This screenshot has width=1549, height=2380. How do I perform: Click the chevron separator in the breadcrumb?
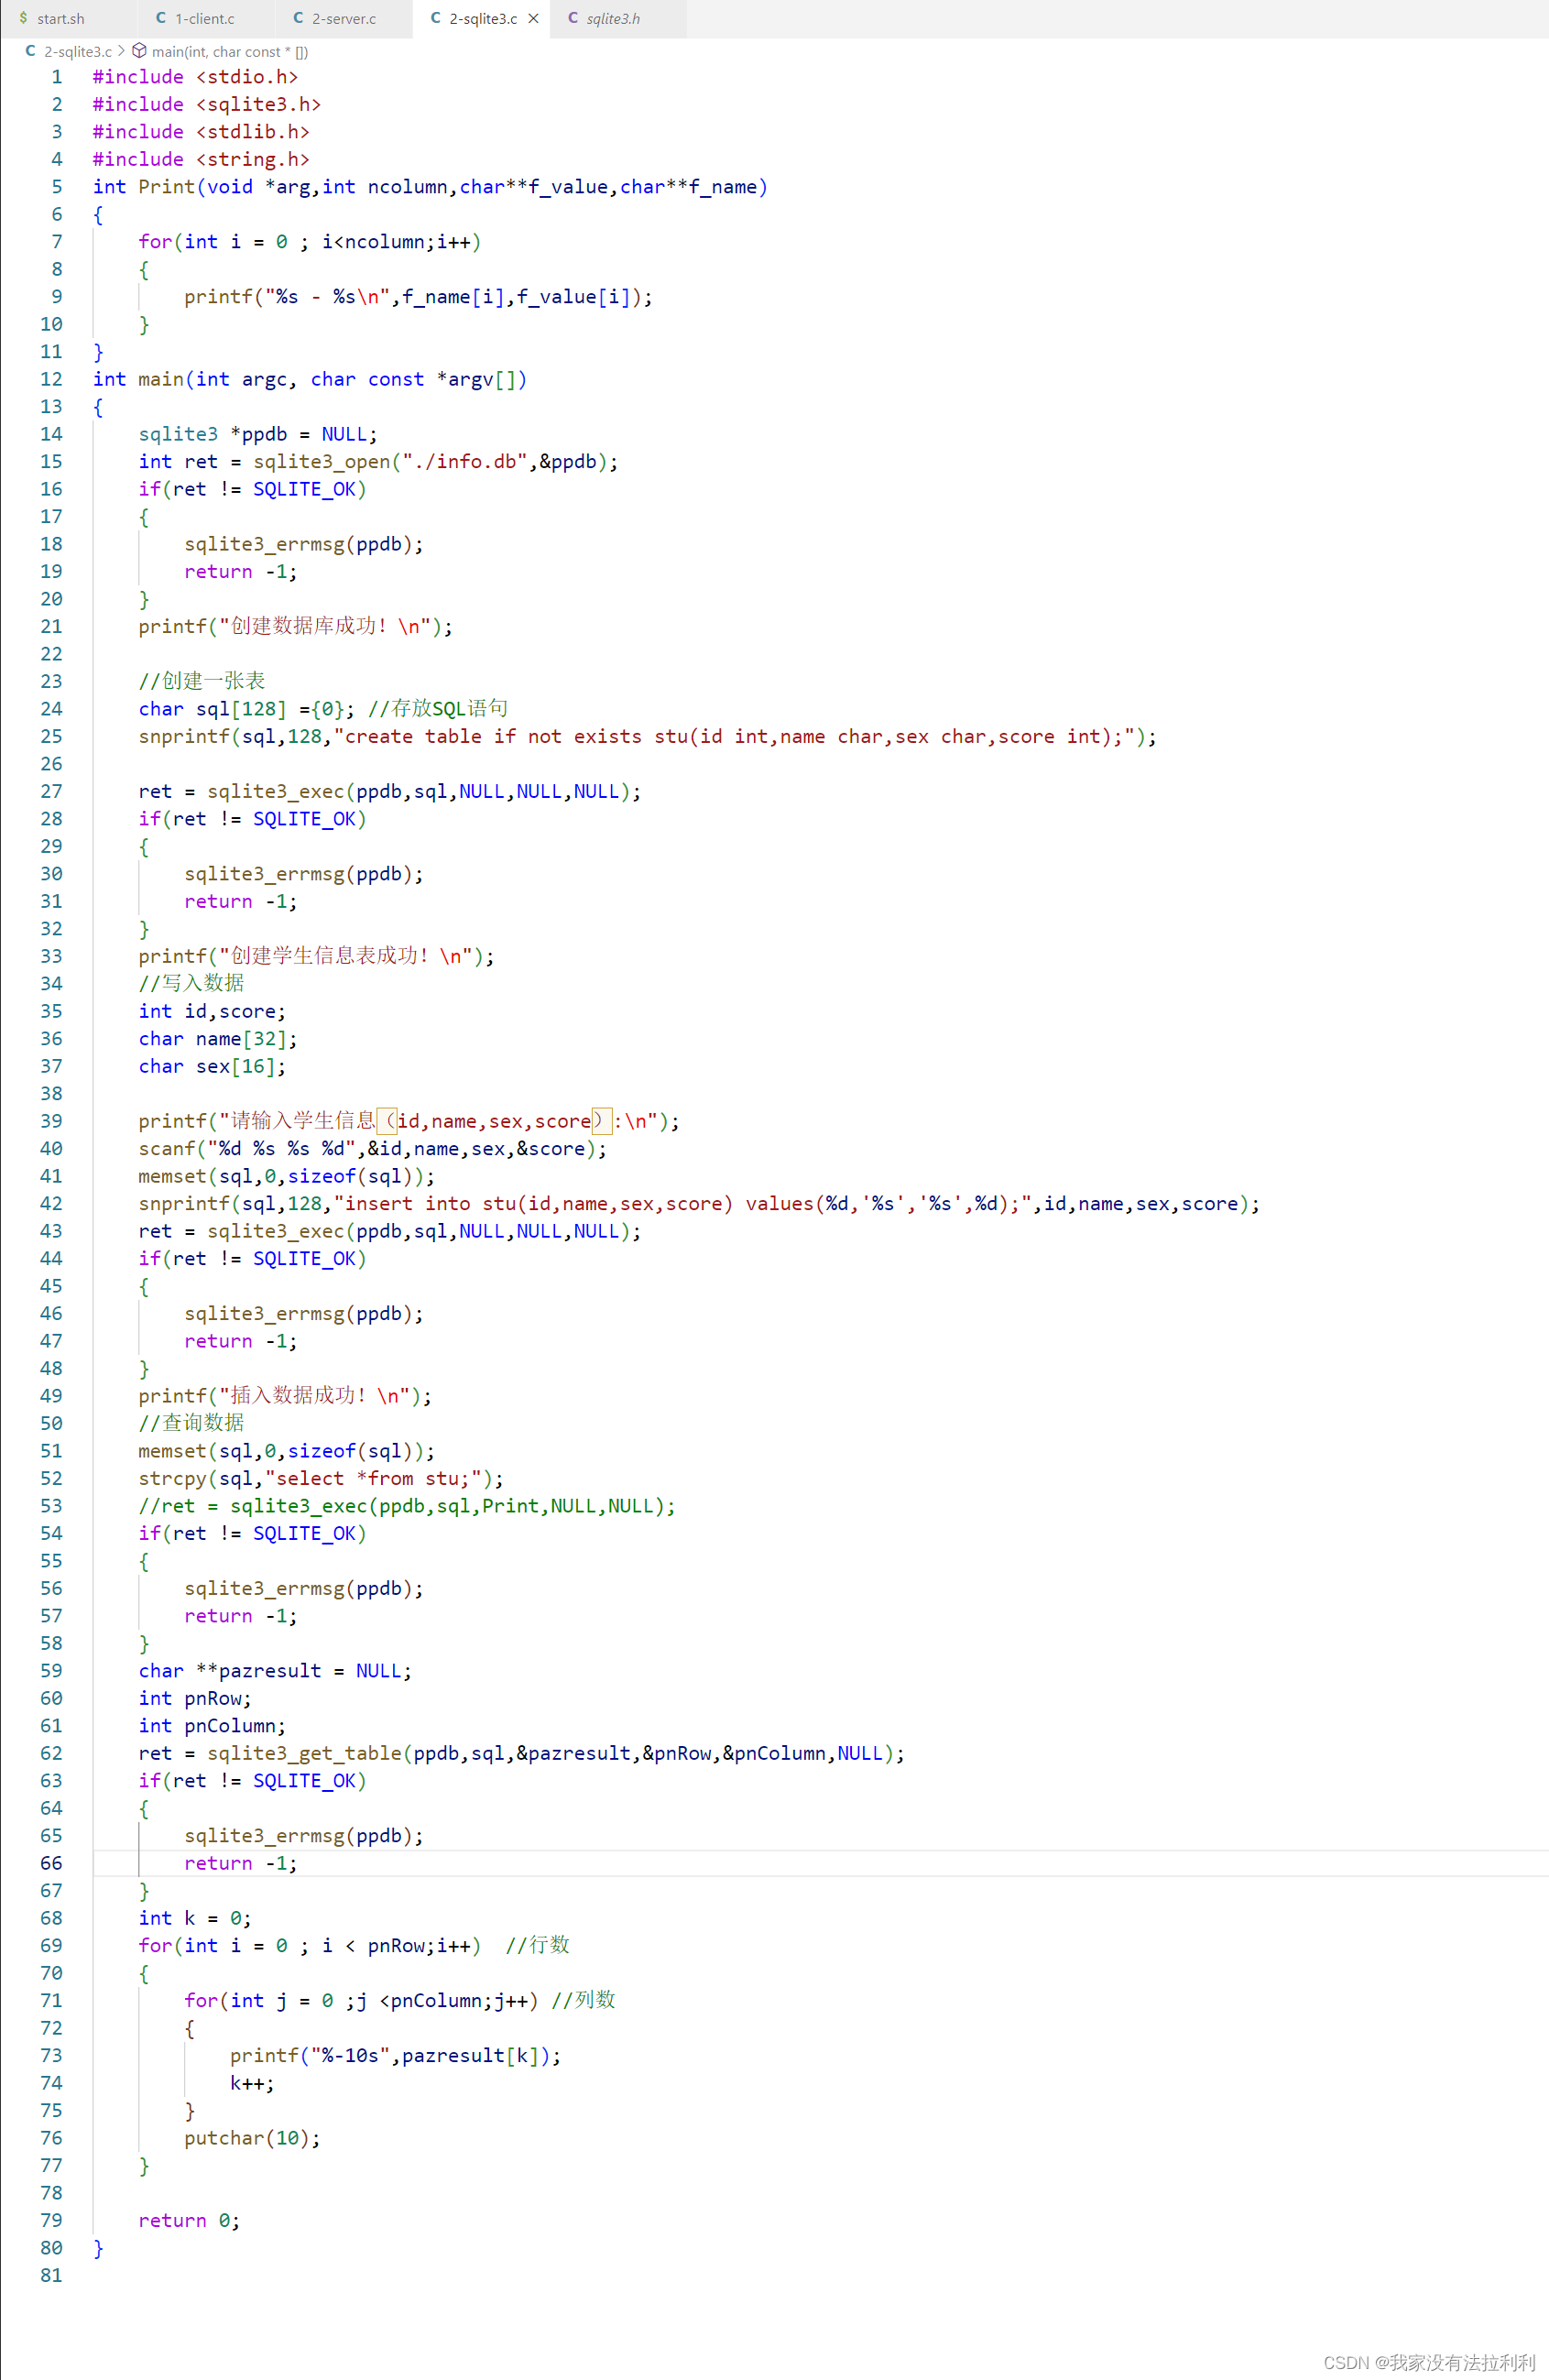coord(120,50)
